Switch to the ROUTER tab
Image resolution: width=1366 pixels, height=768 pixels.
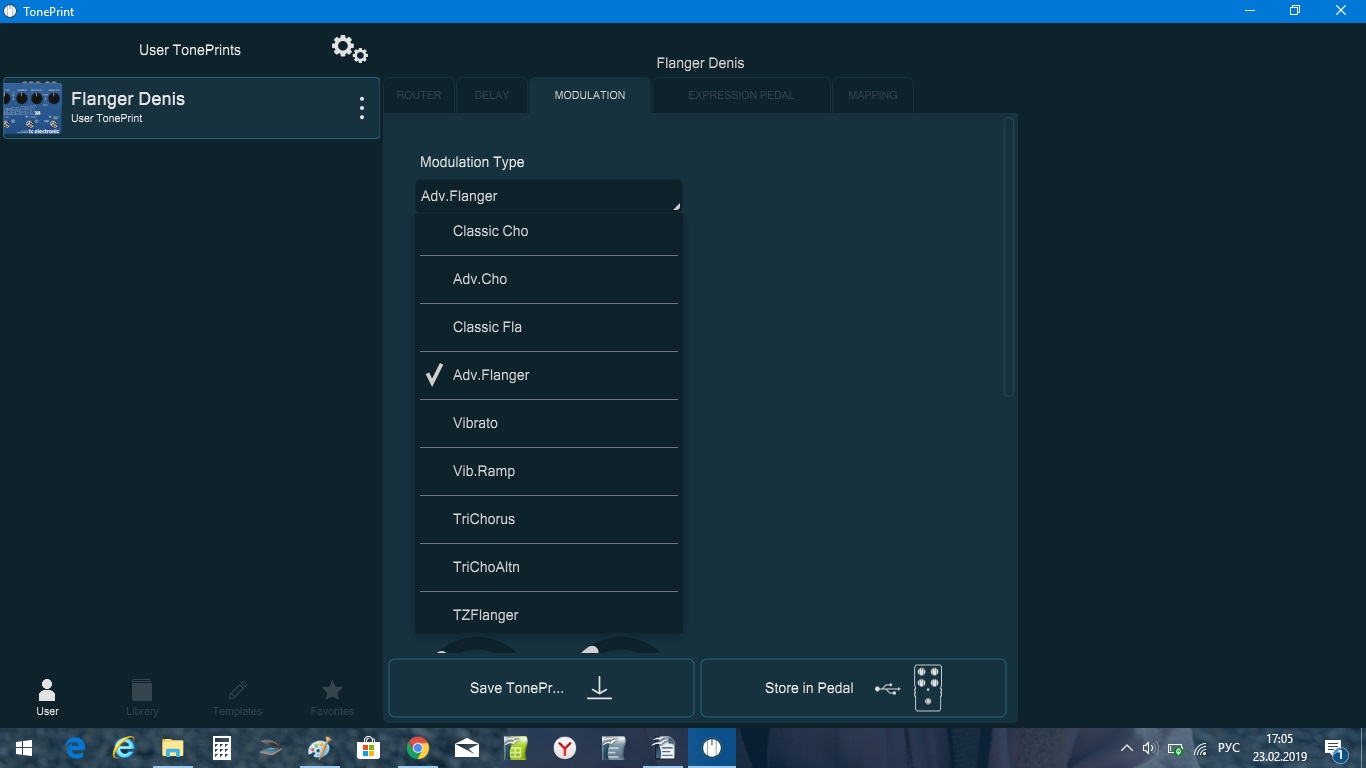419,95
